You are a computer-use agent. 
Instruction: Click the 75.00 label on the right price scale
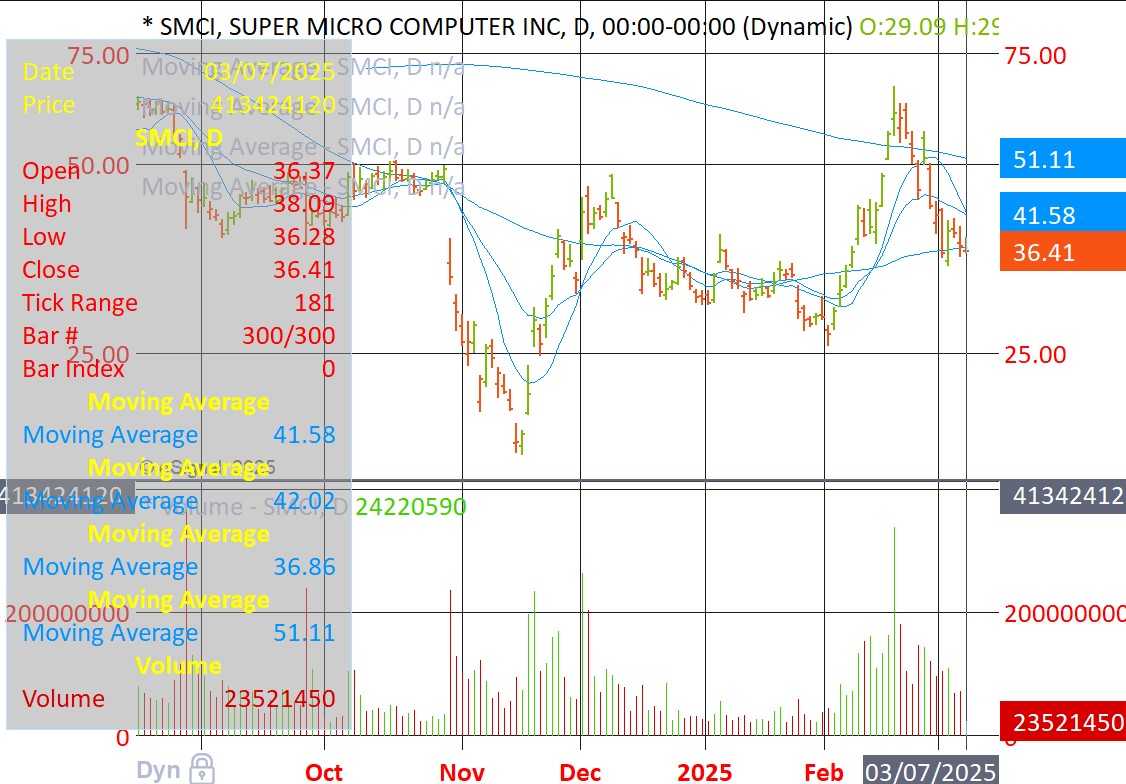pos(1035,56)
